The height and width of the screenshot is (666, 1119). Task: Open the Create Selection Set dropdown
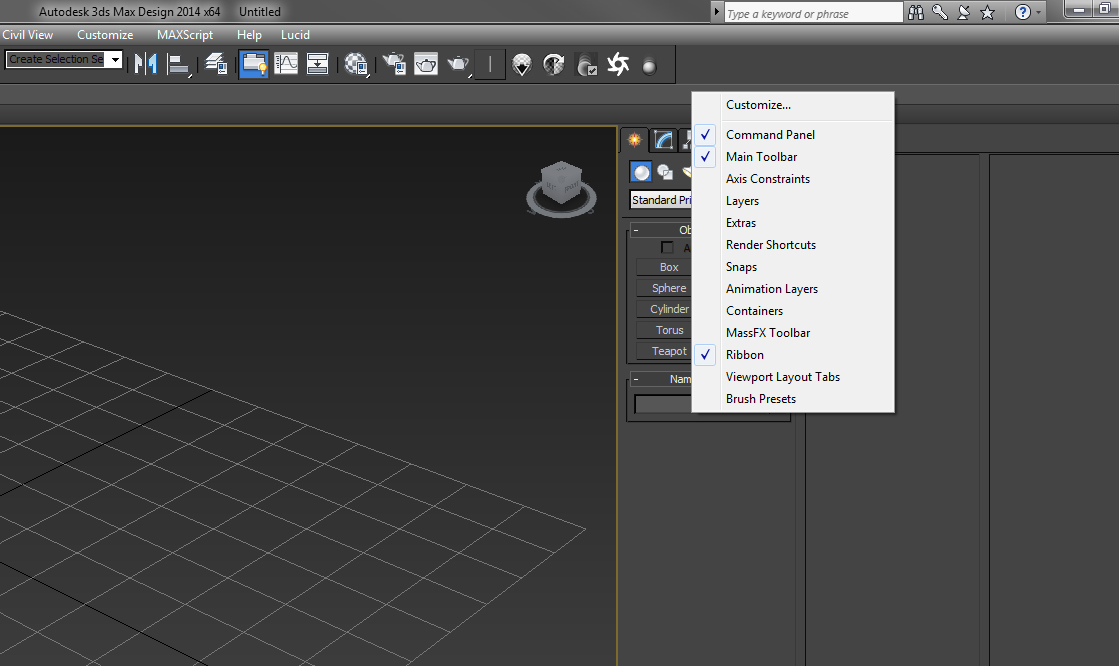pyautogui.click(x=115, y=60)
